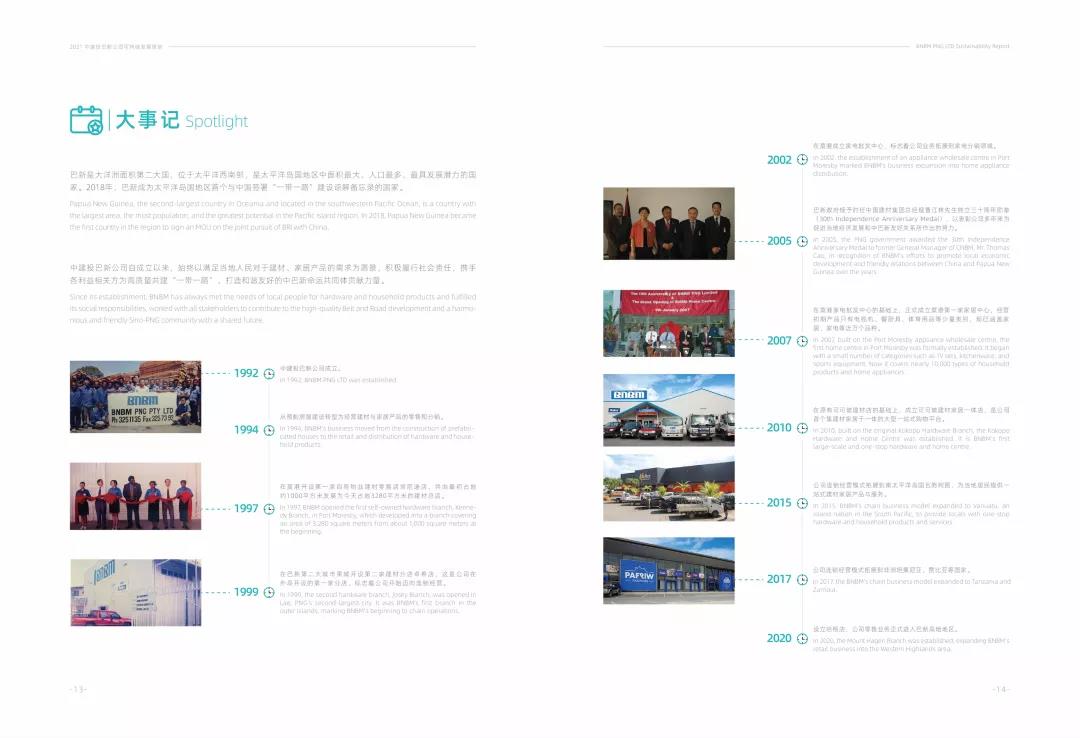1080x738 pixels.
Task: Click the circle marker next to 1992
Action: pos(269,374)
